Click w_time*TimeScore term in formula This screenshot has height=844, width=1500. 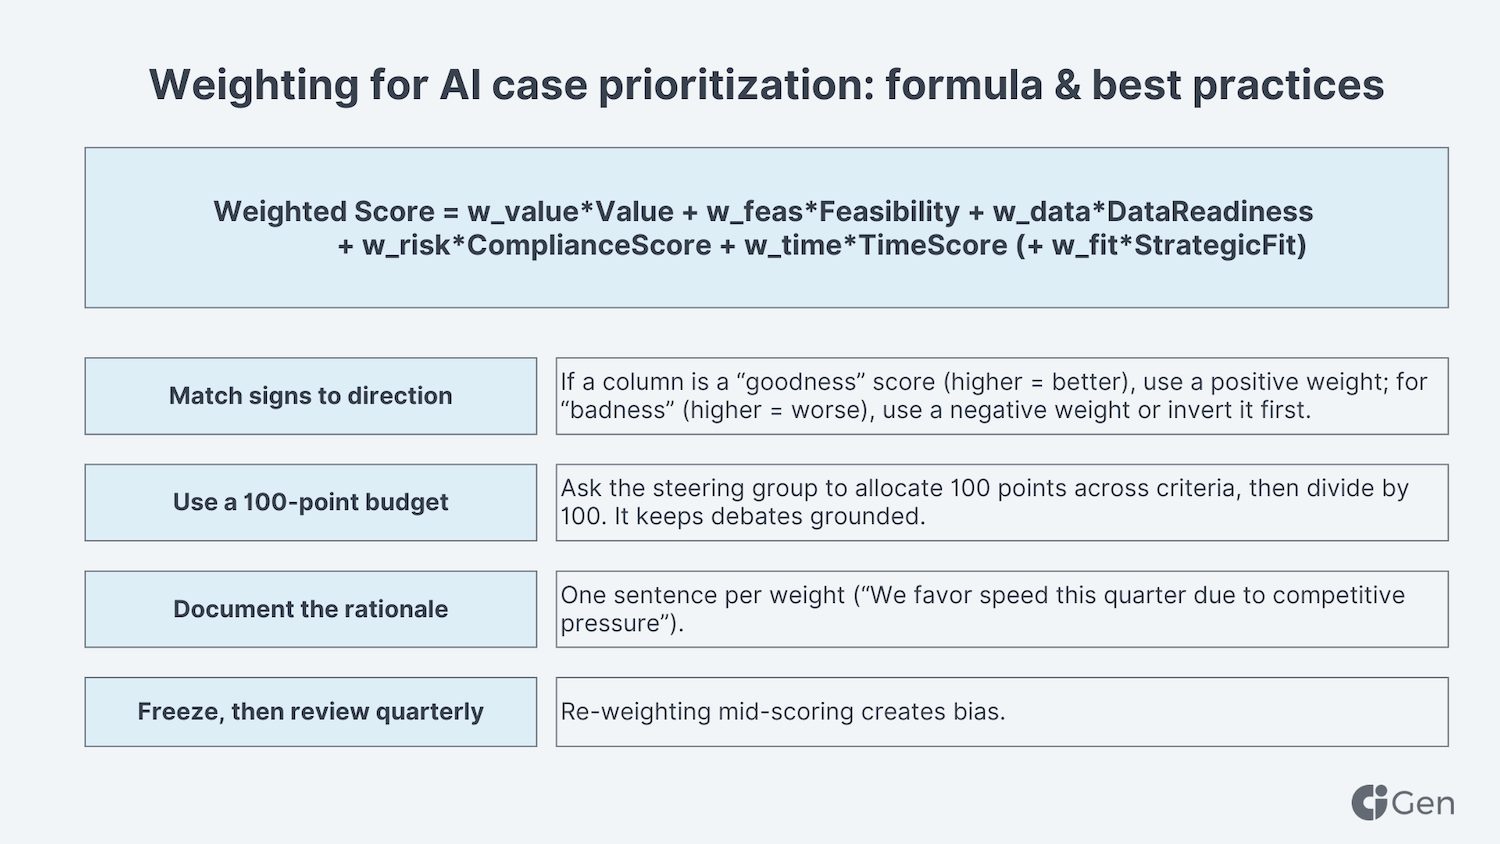tap(876, 246)
